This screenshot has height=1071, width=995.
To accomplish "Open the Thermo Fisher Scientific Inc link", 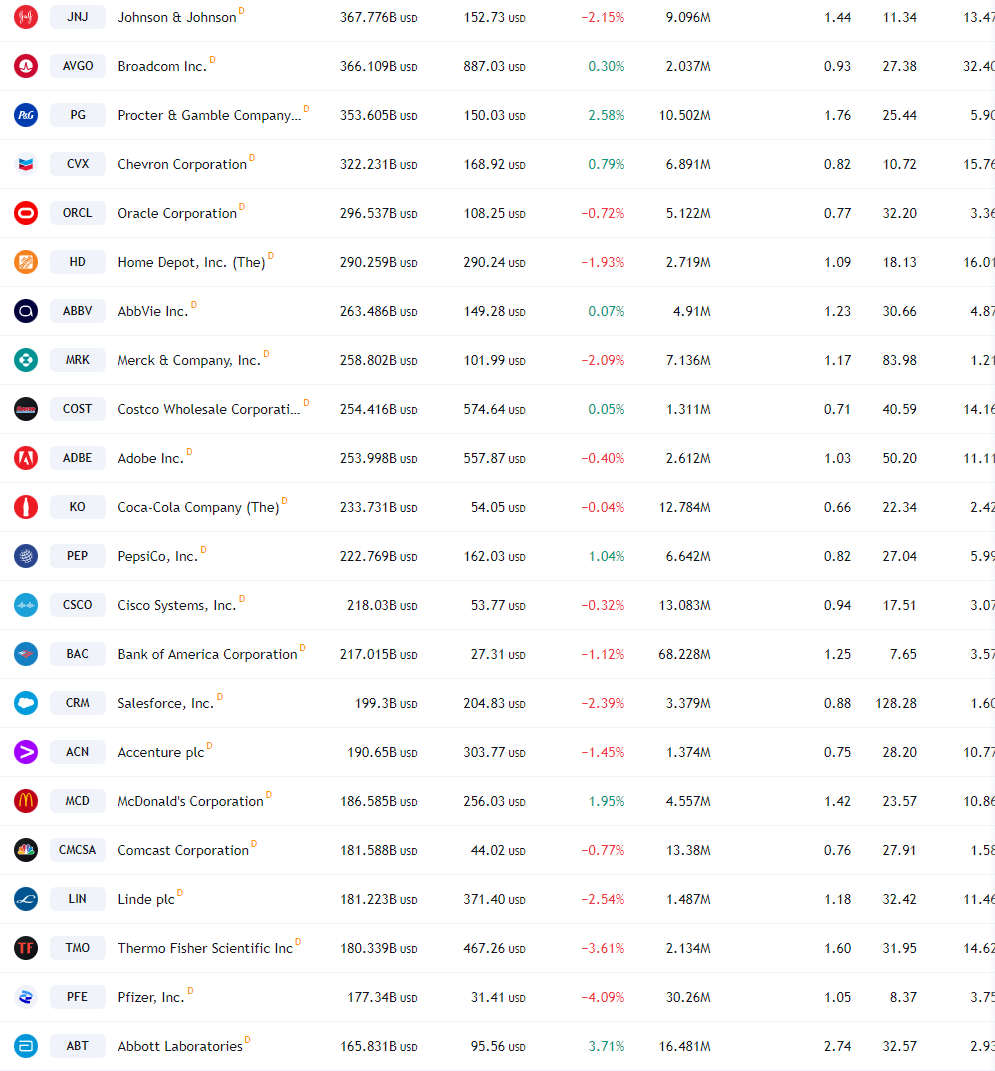I will click(205, 948).
